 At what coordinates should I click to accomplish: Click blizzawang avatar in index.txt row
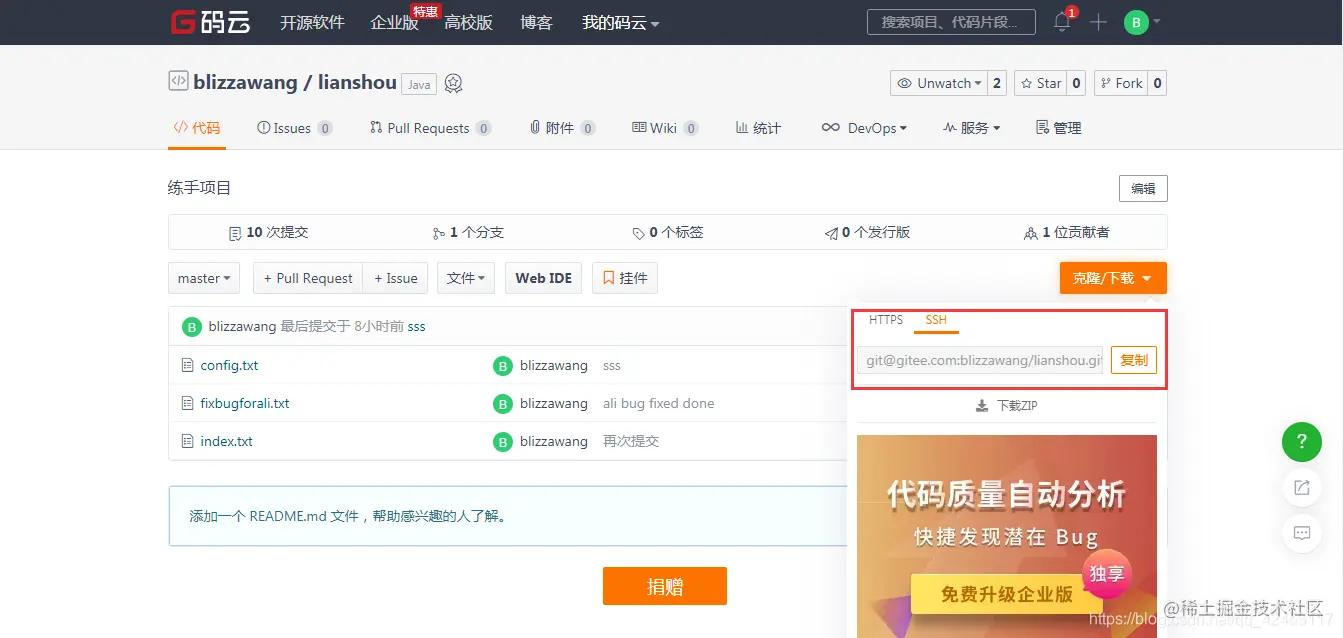[x=502, y=442]
